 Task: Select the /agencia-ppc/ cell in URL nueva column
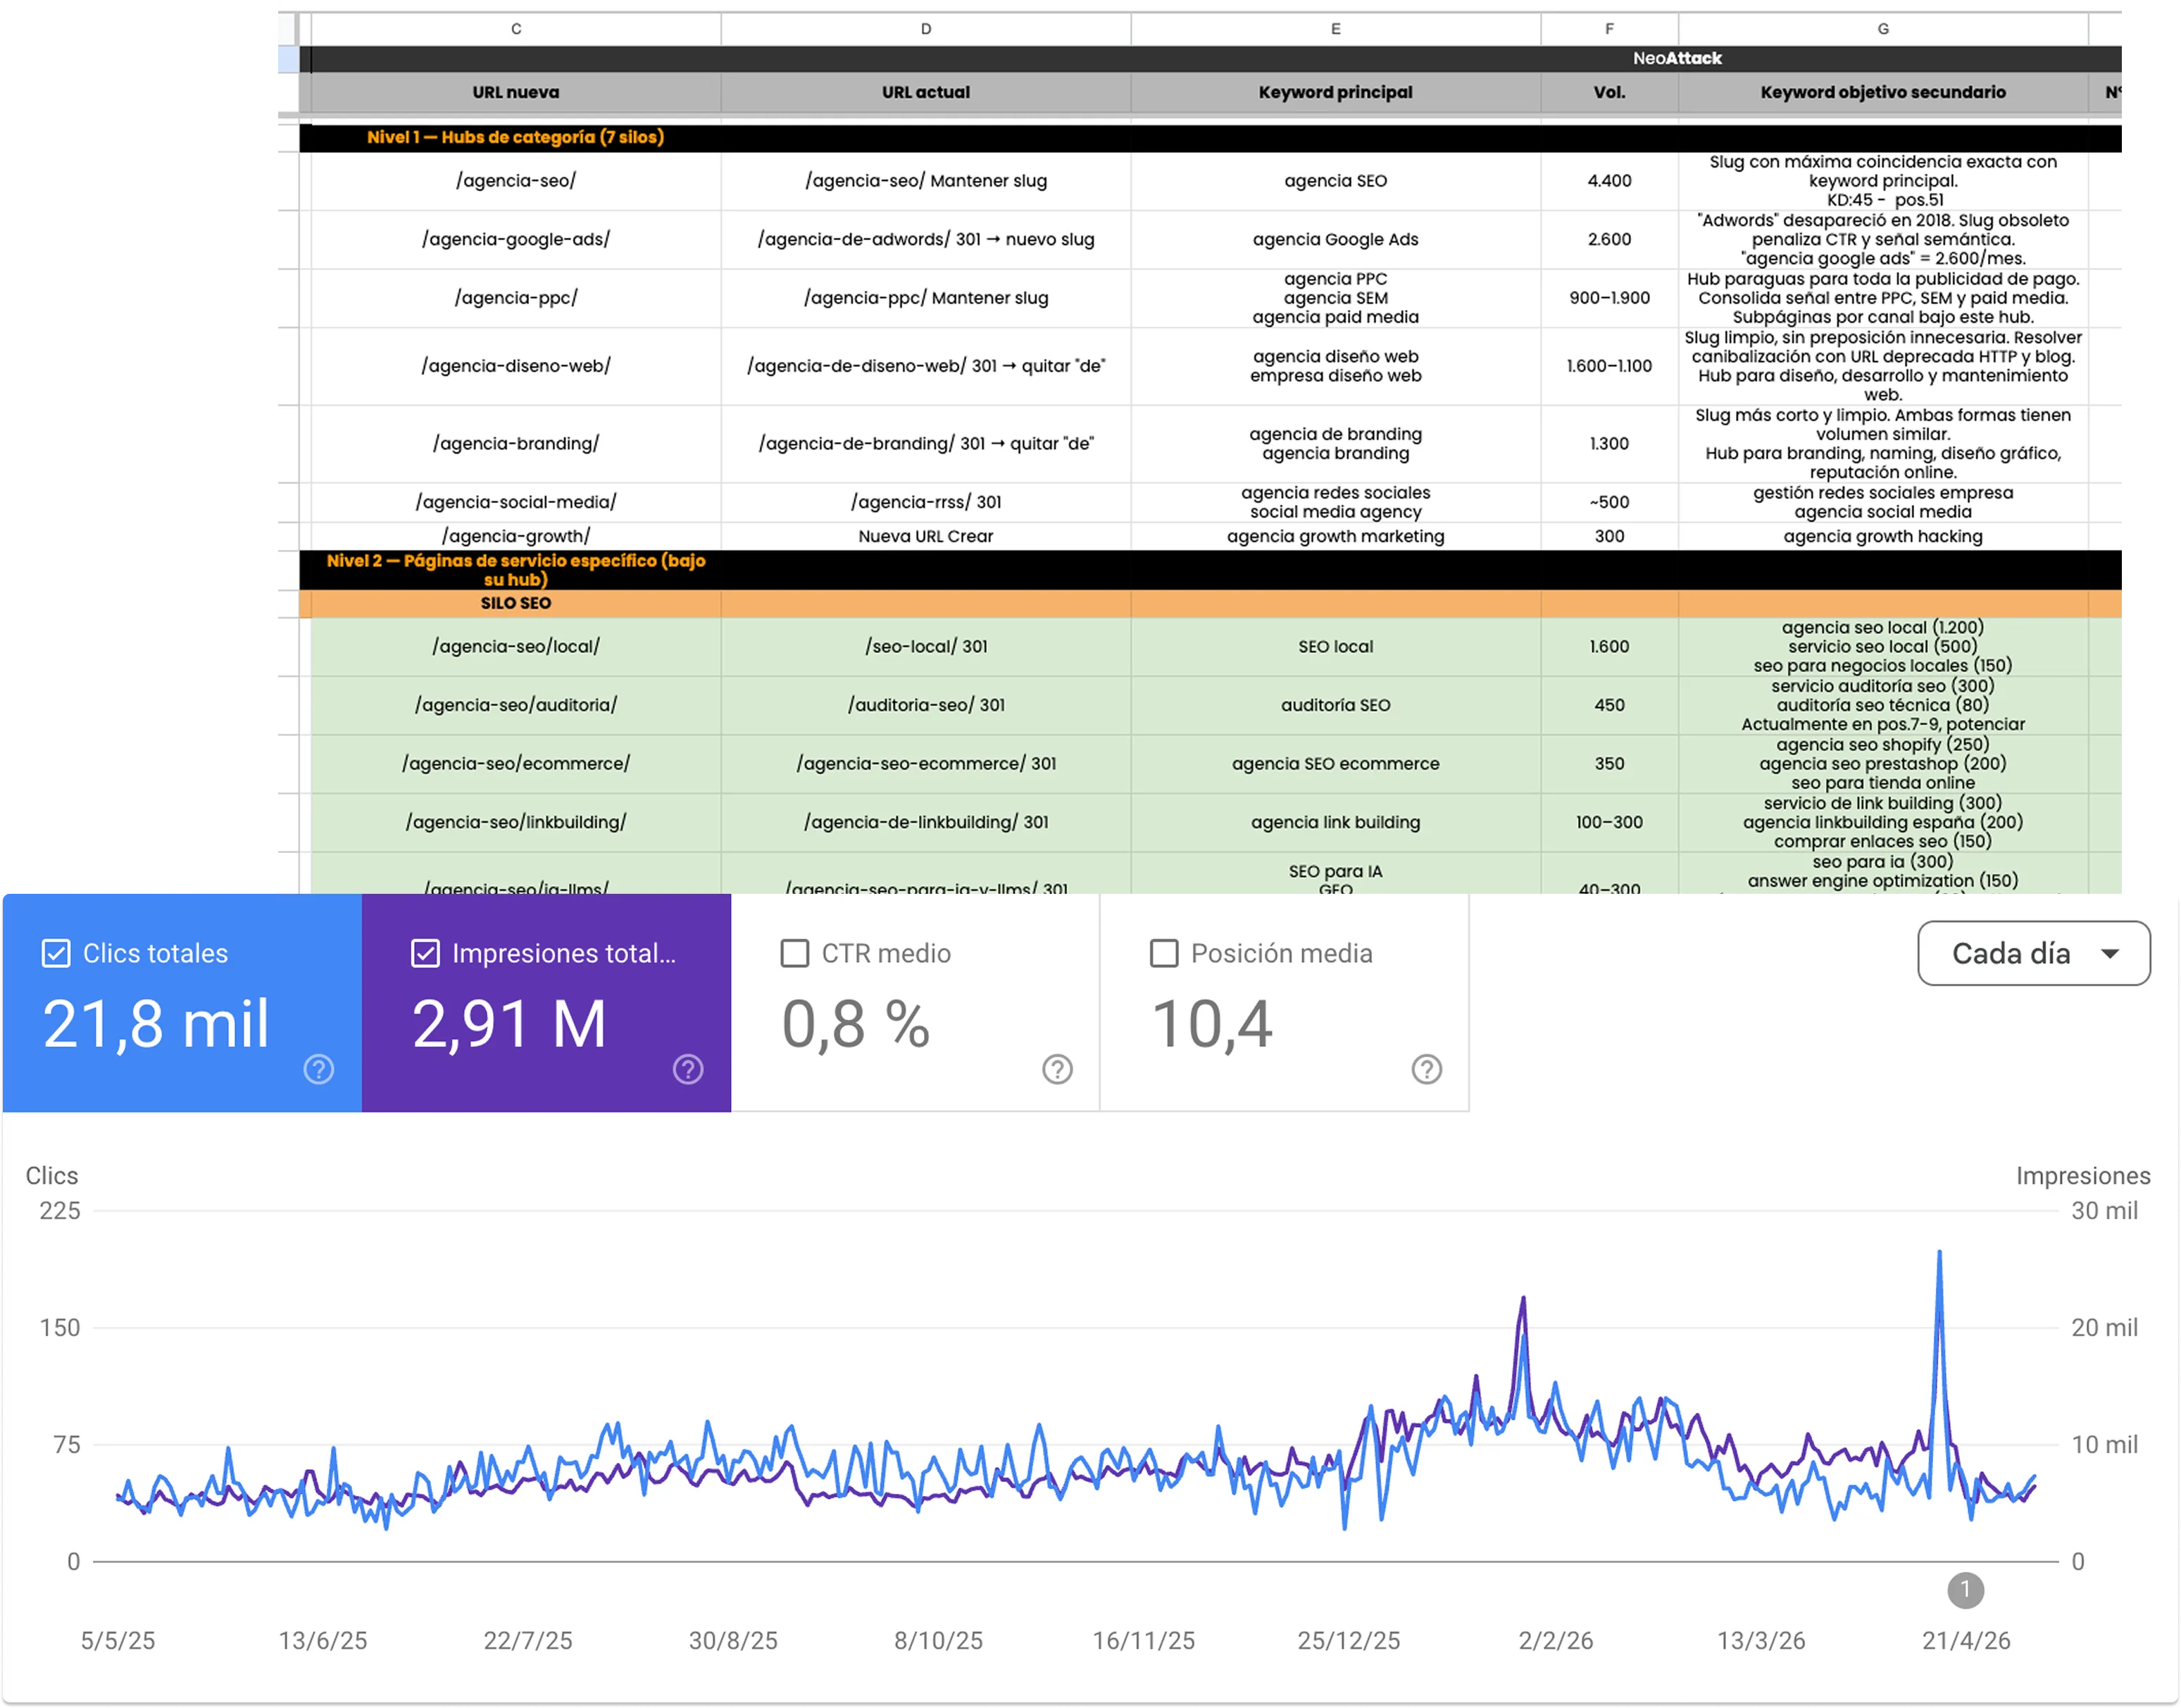coord(516,297)
